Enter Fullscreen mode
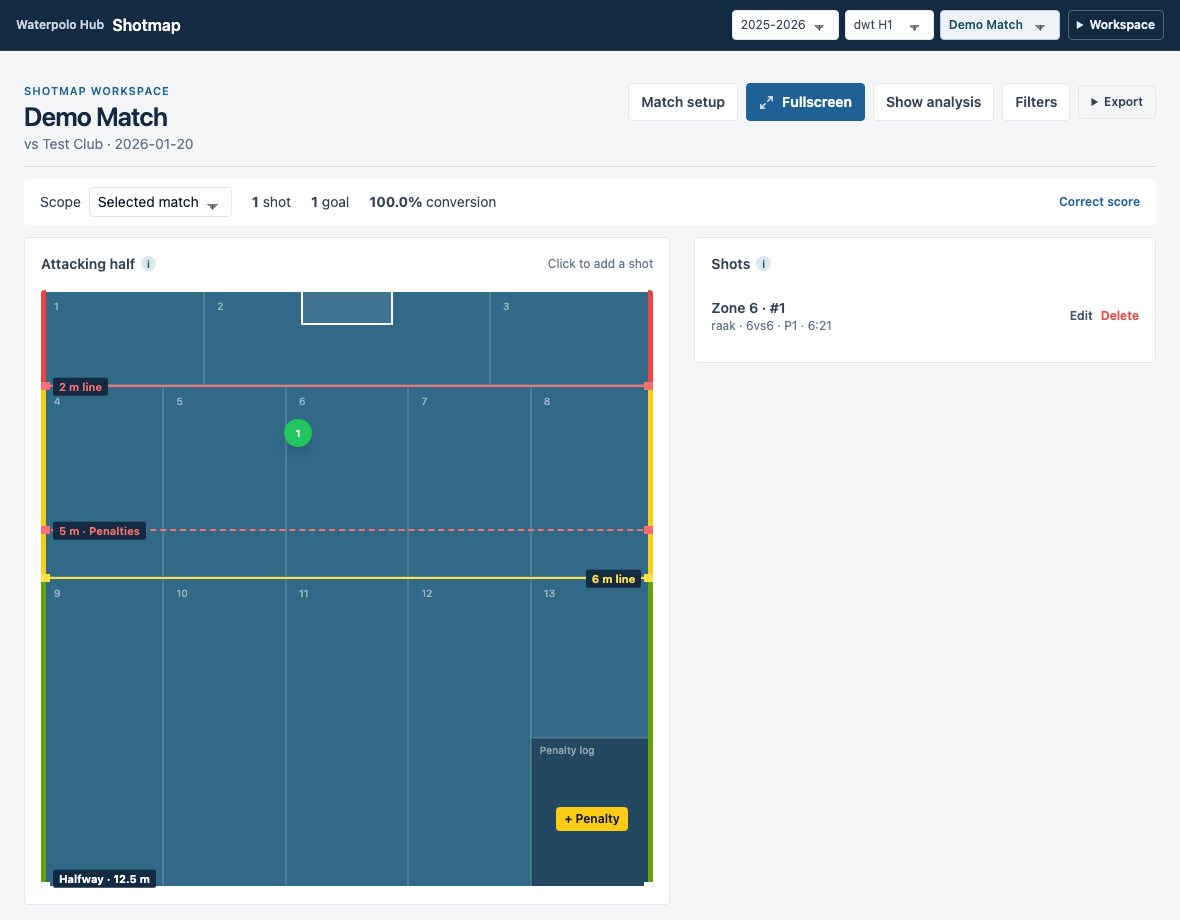 (x=805, y=102)
